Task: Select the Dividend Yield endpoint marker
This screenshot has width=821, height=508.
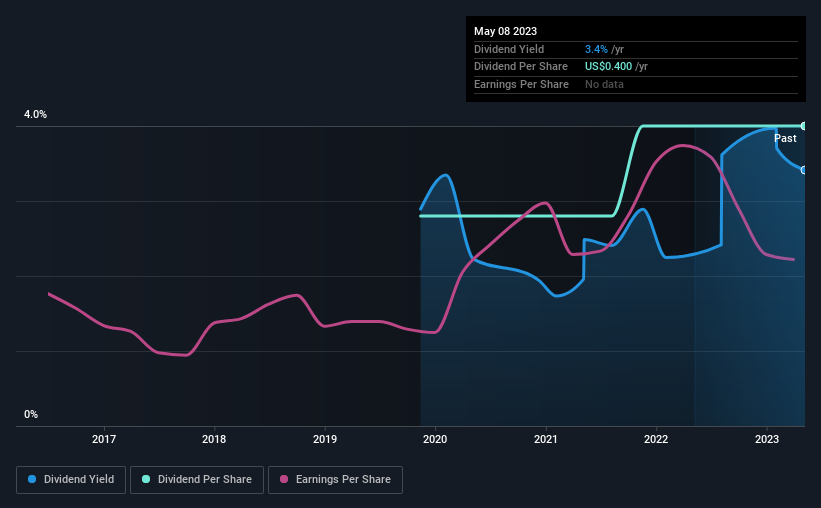Action: pos(803,170)
